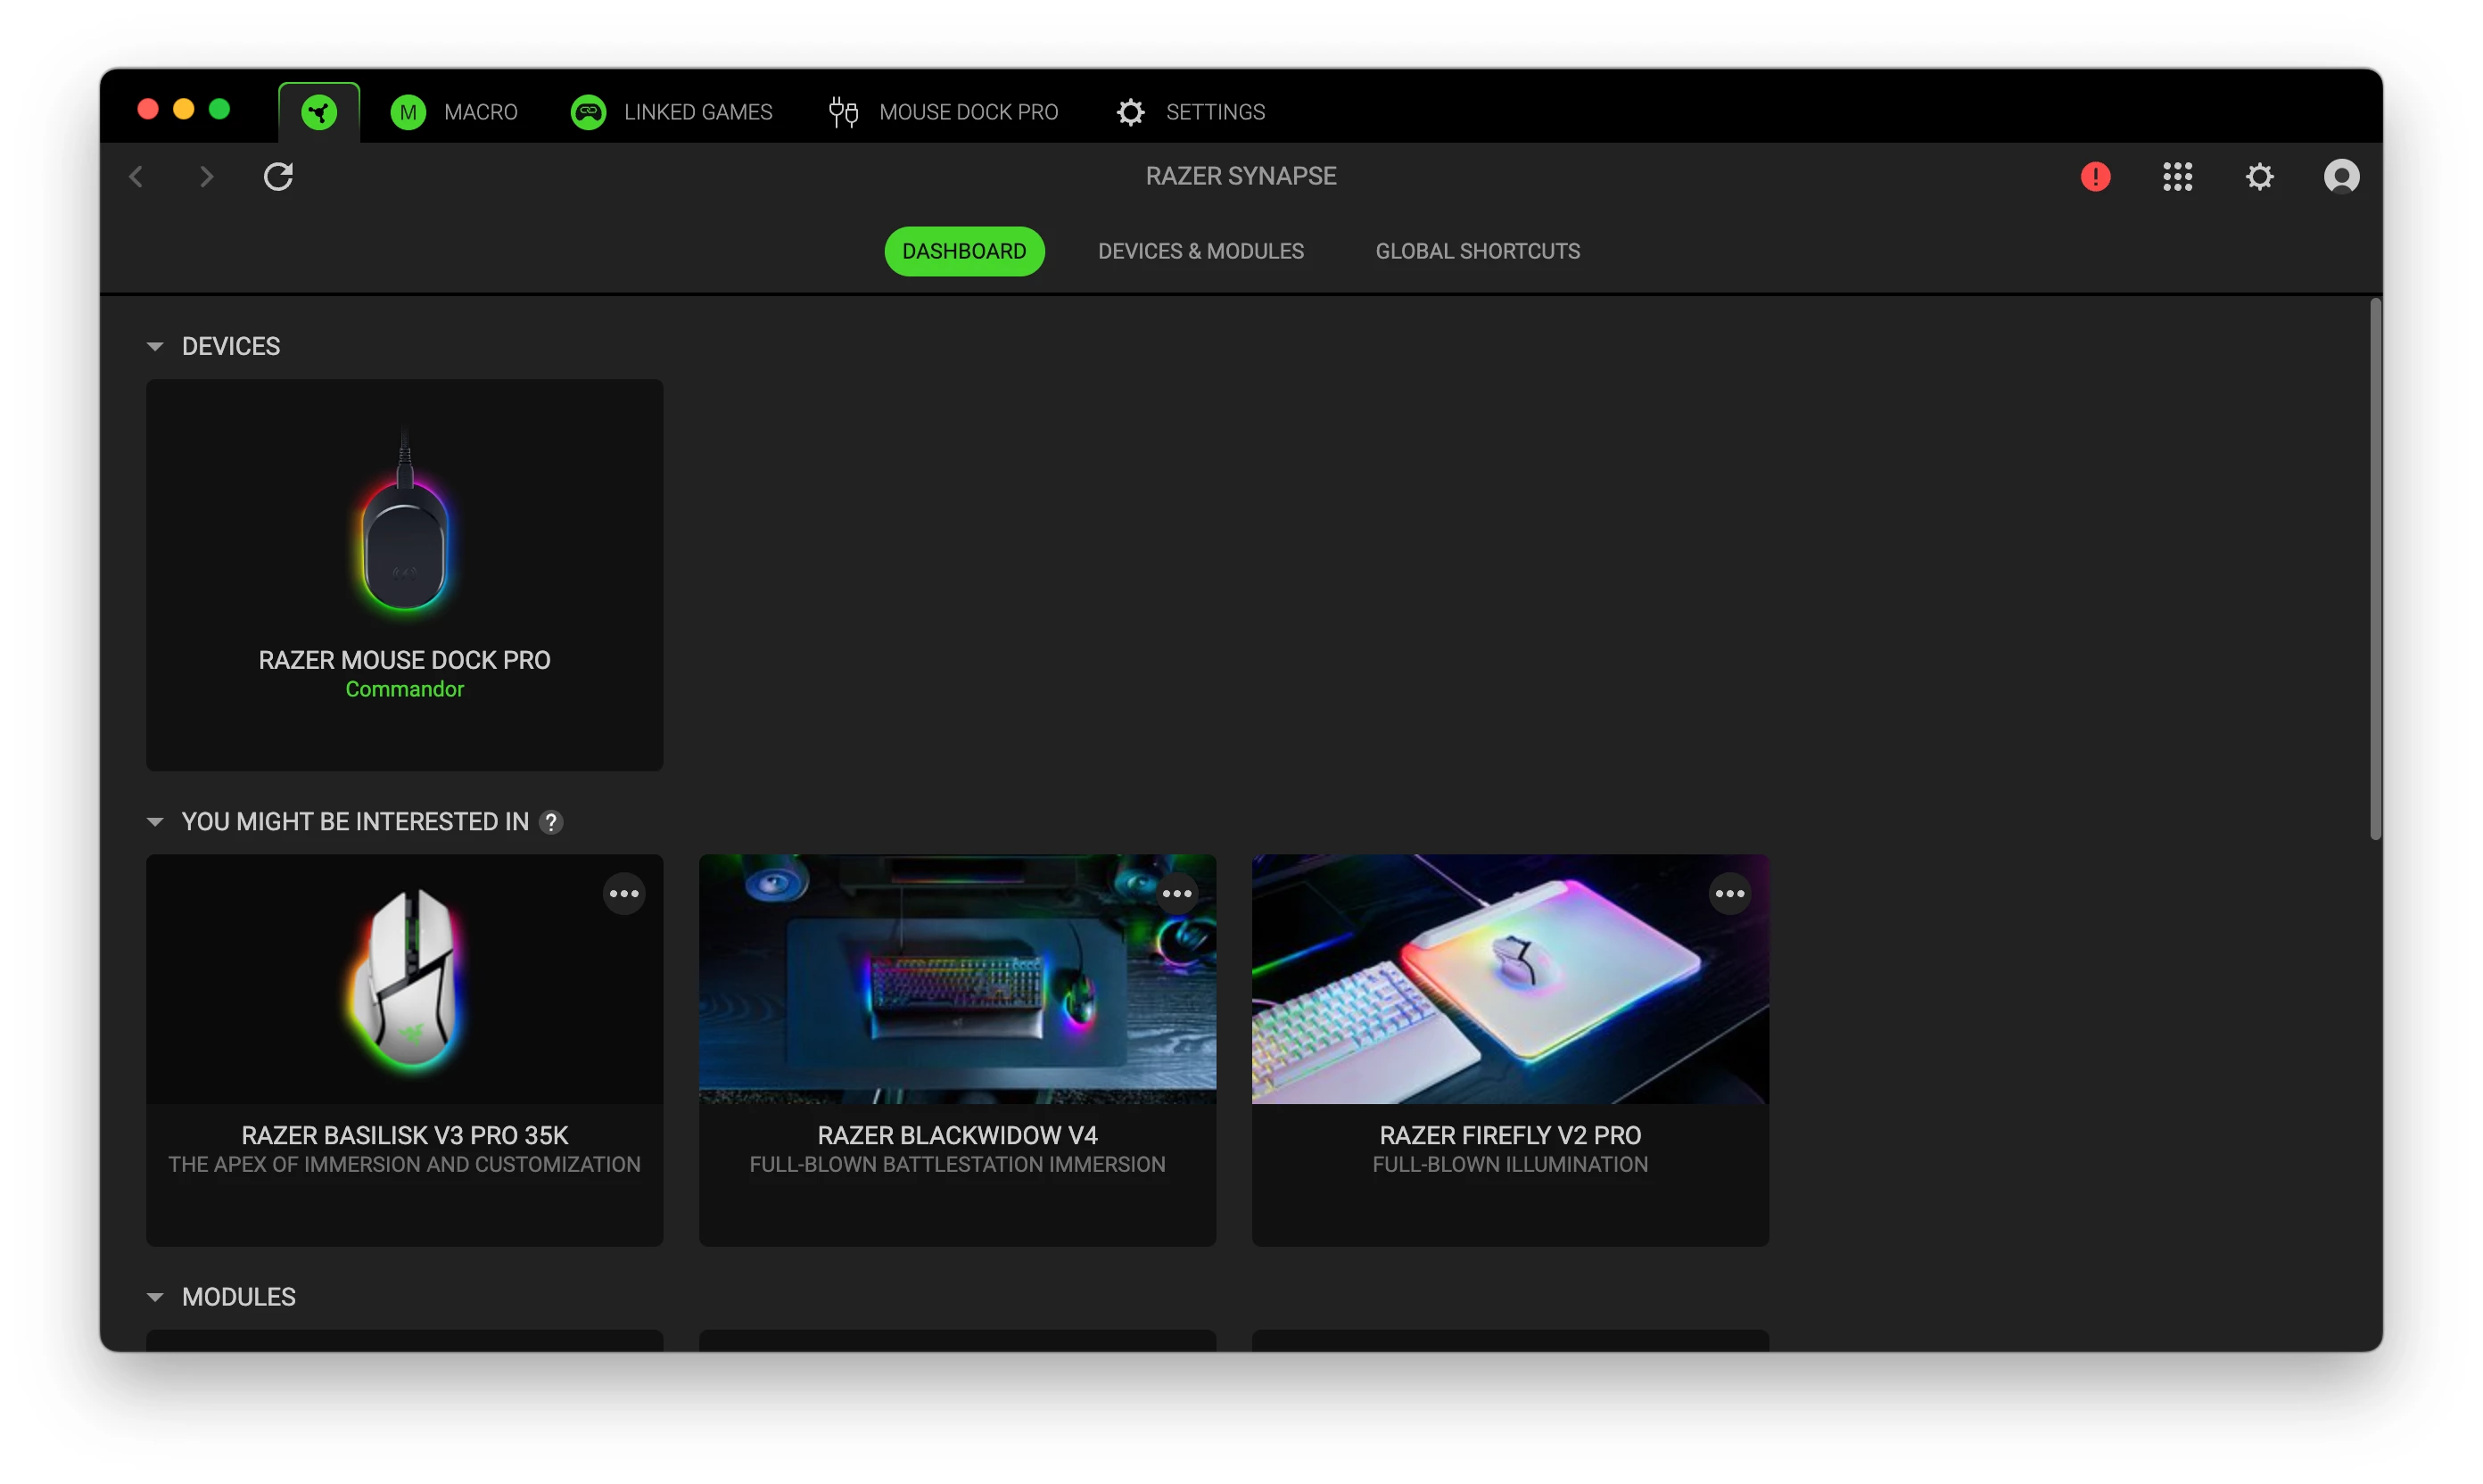This screenshot has width=2483, height=1484.
Task: Switch to Mouse Dock Pro tab
Action: (x=943, y=112)
